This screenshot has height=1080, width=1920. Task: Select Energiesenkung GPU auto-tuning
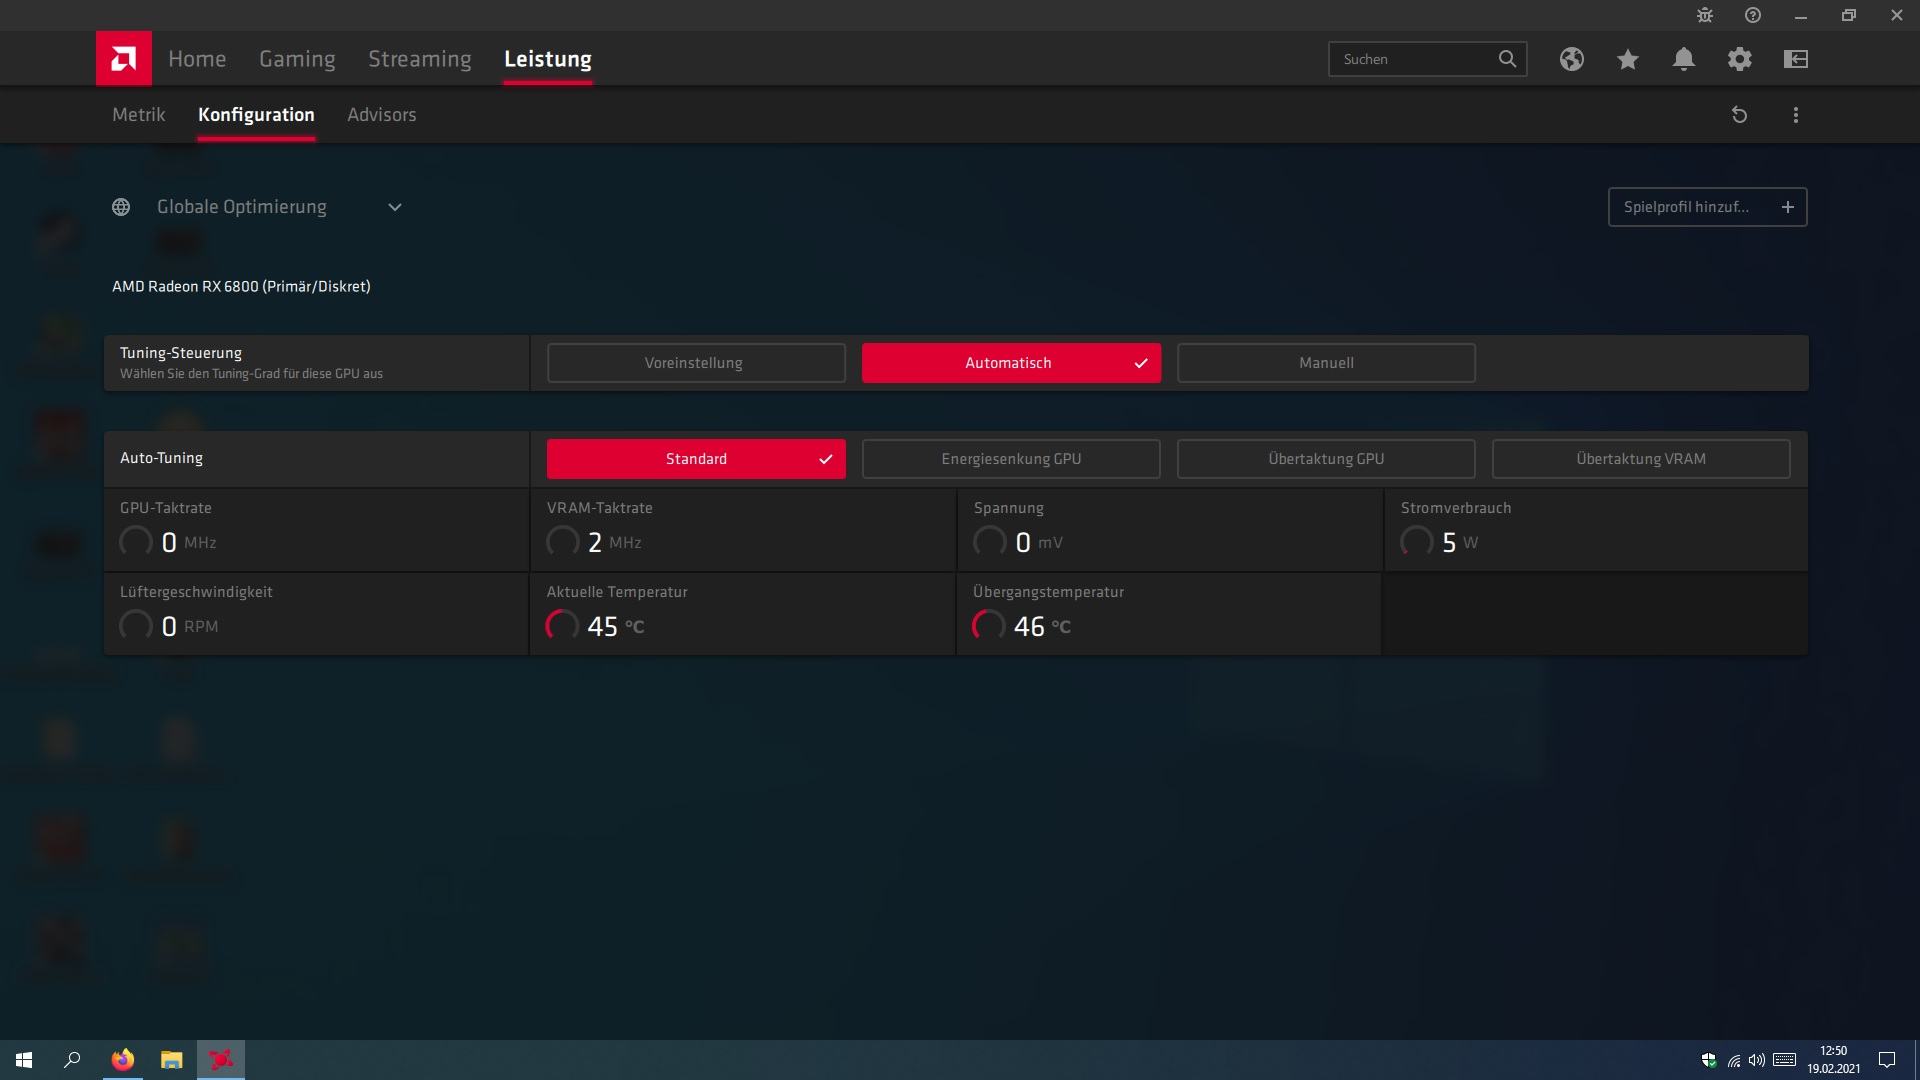click(1011, 459)
